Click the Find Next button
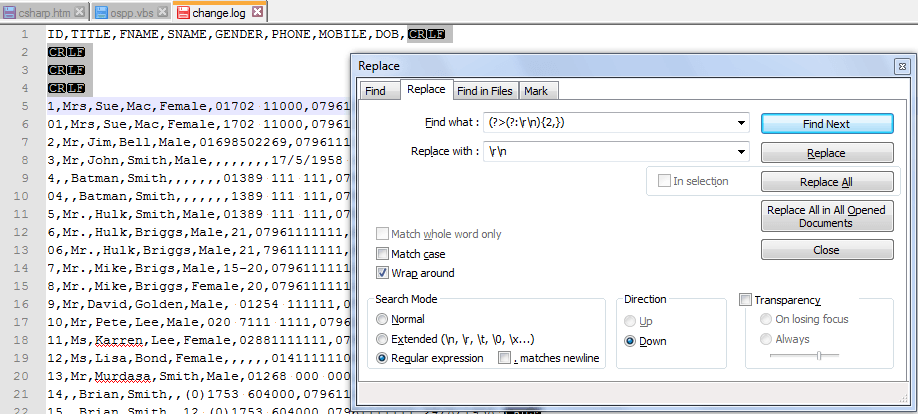Screen dimensions: 918x414 (826, 124)
